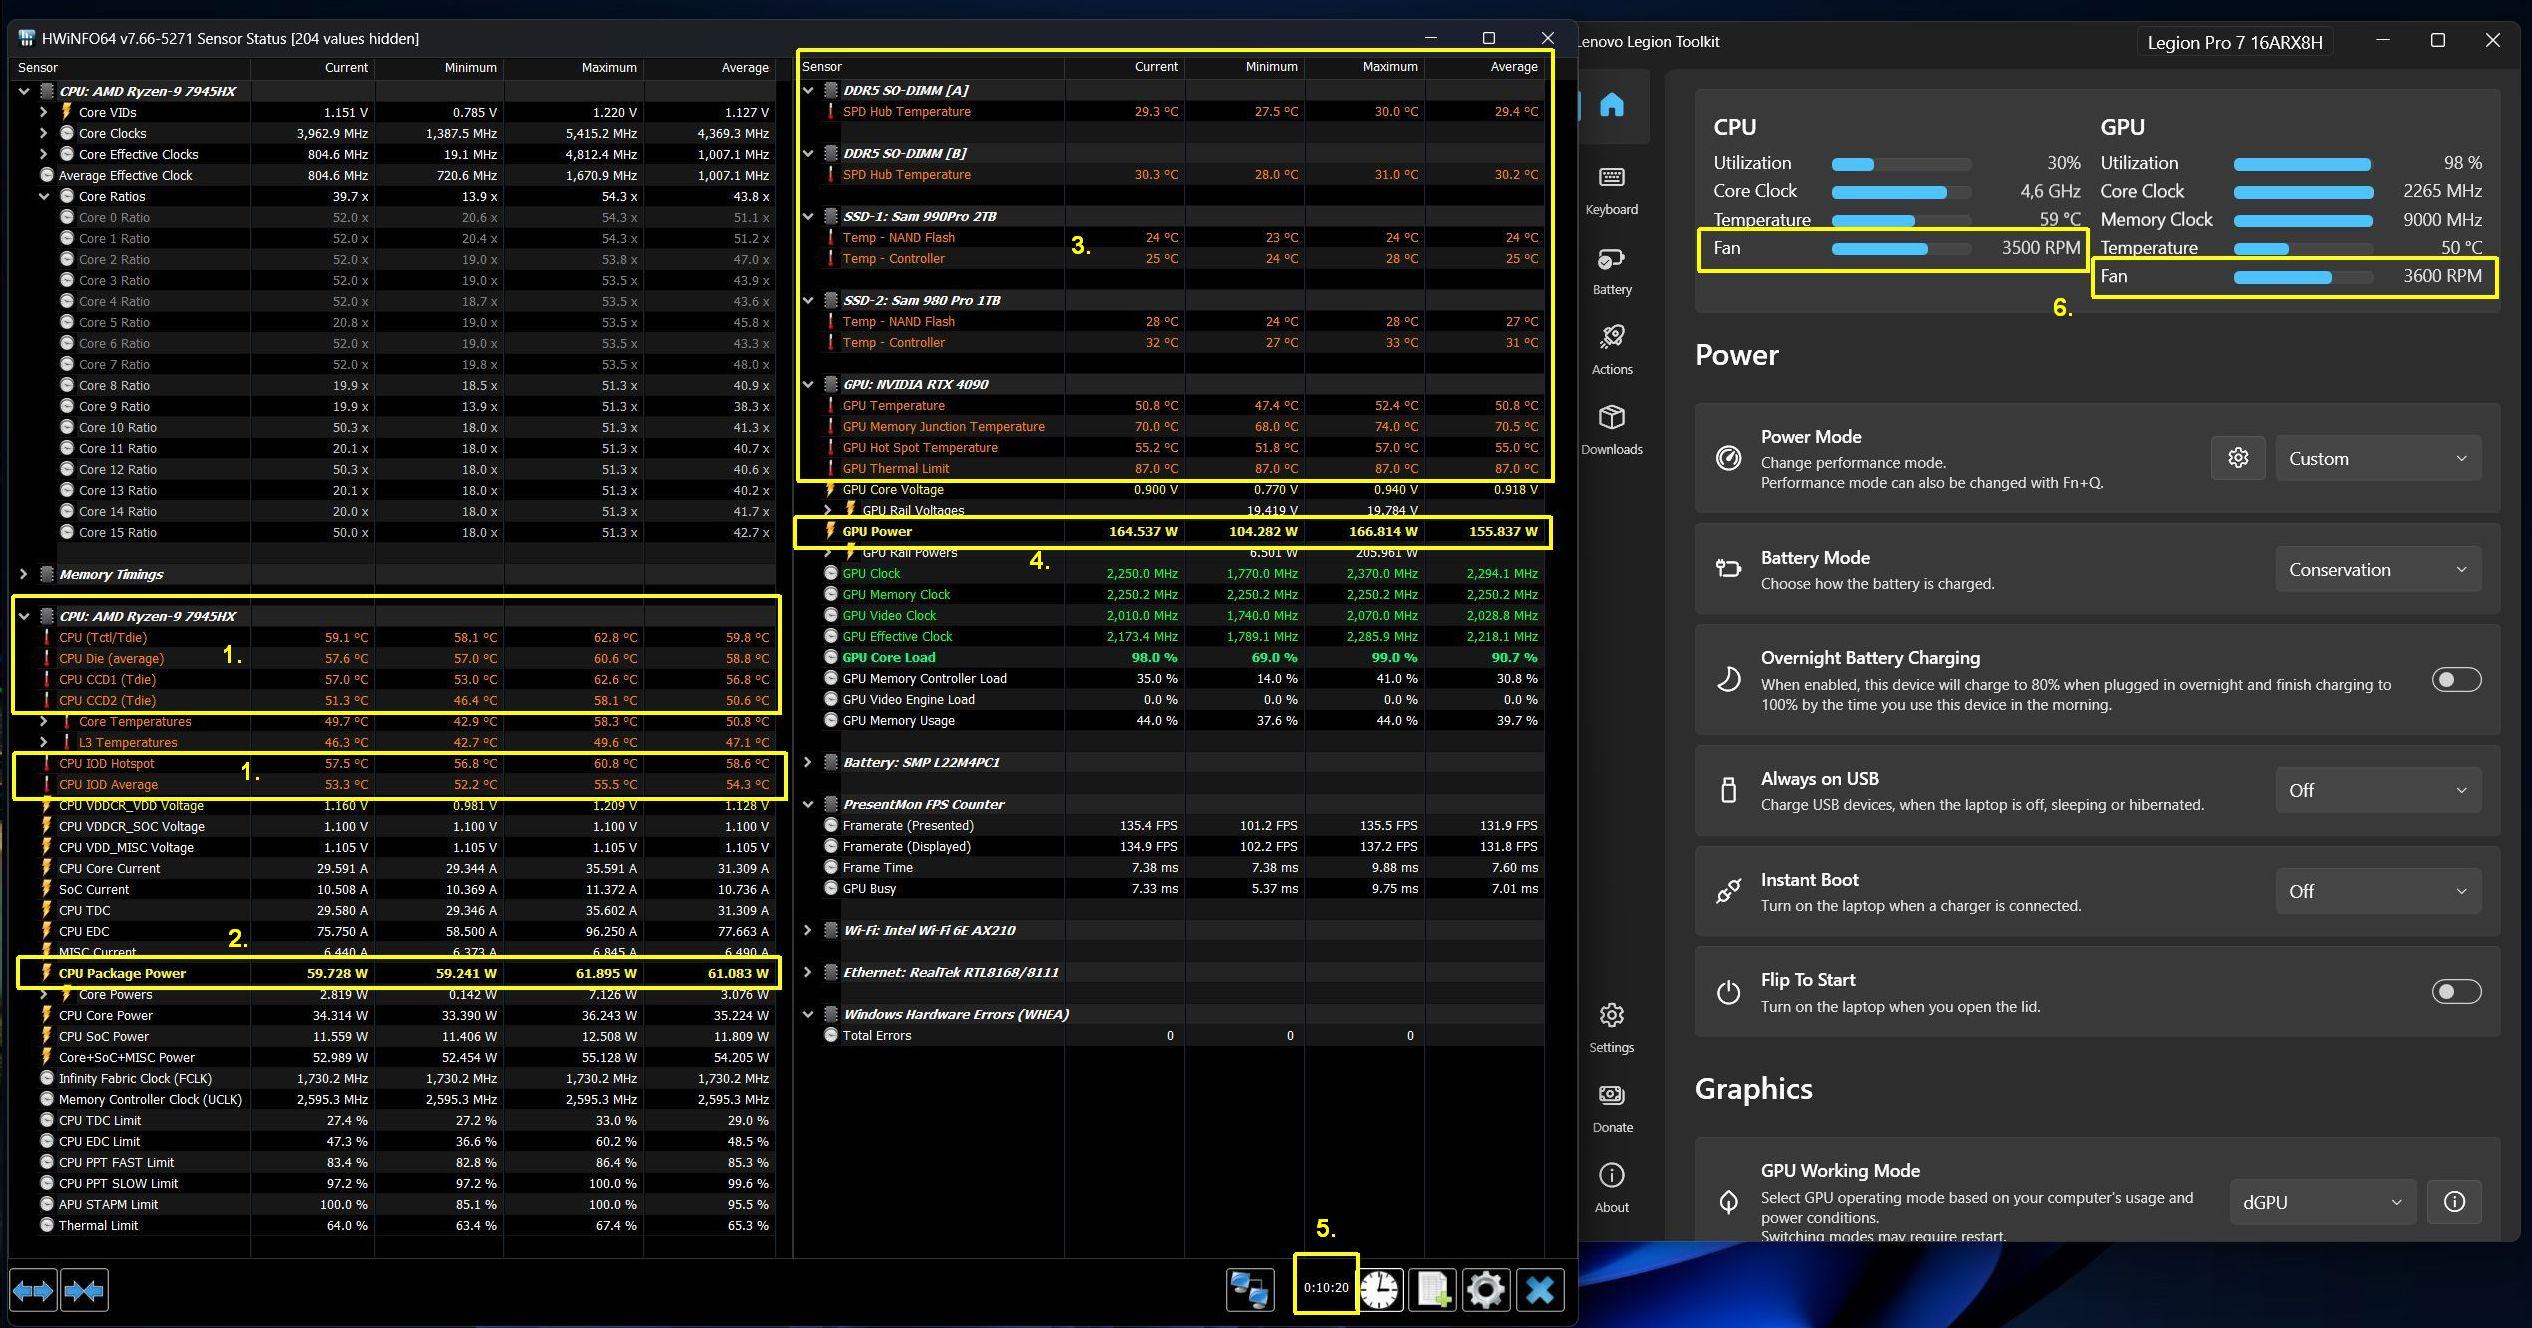Click the Always on USB icon
Screen dimensions: 2532x1328
tap(1728, 790)
